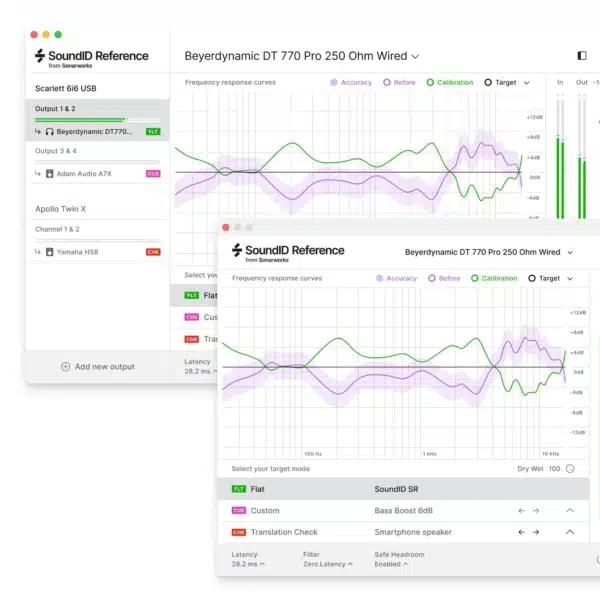Click Smartphone speaker preset label
Image resolution: width=600 pixels, height=600 pixels.
(413, 532)
